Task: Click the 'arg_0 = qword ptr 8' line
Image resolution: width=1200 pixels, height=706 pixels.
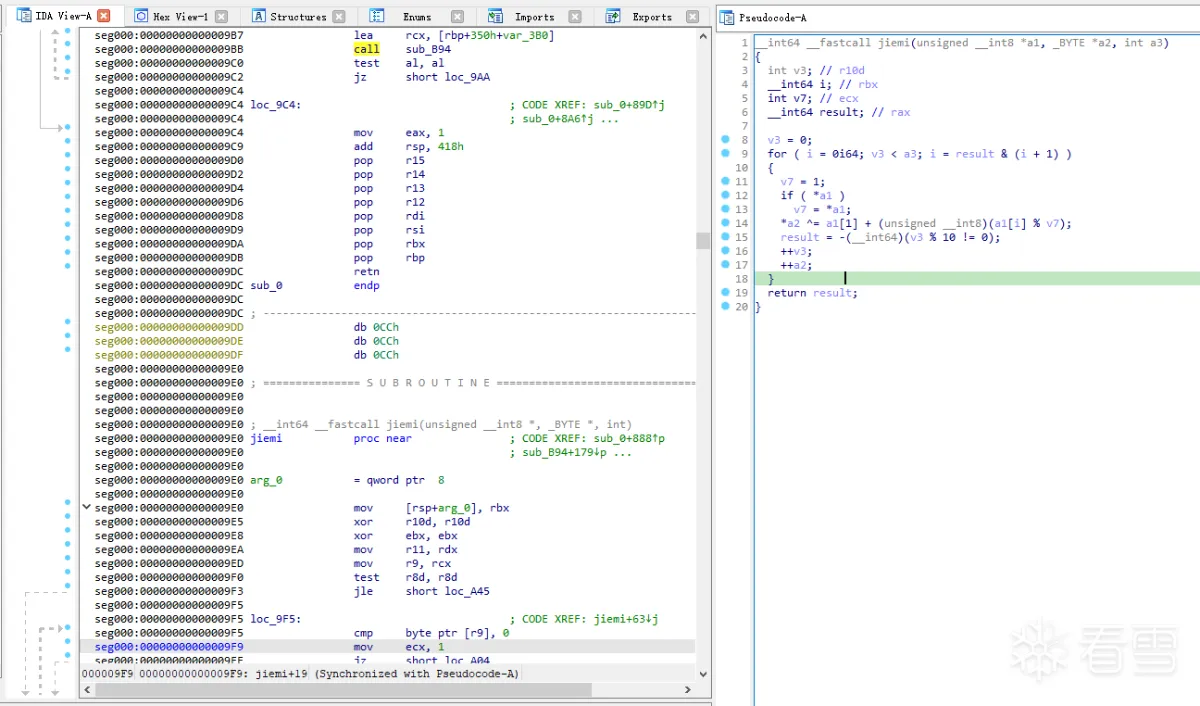Action: coord(347,480)
